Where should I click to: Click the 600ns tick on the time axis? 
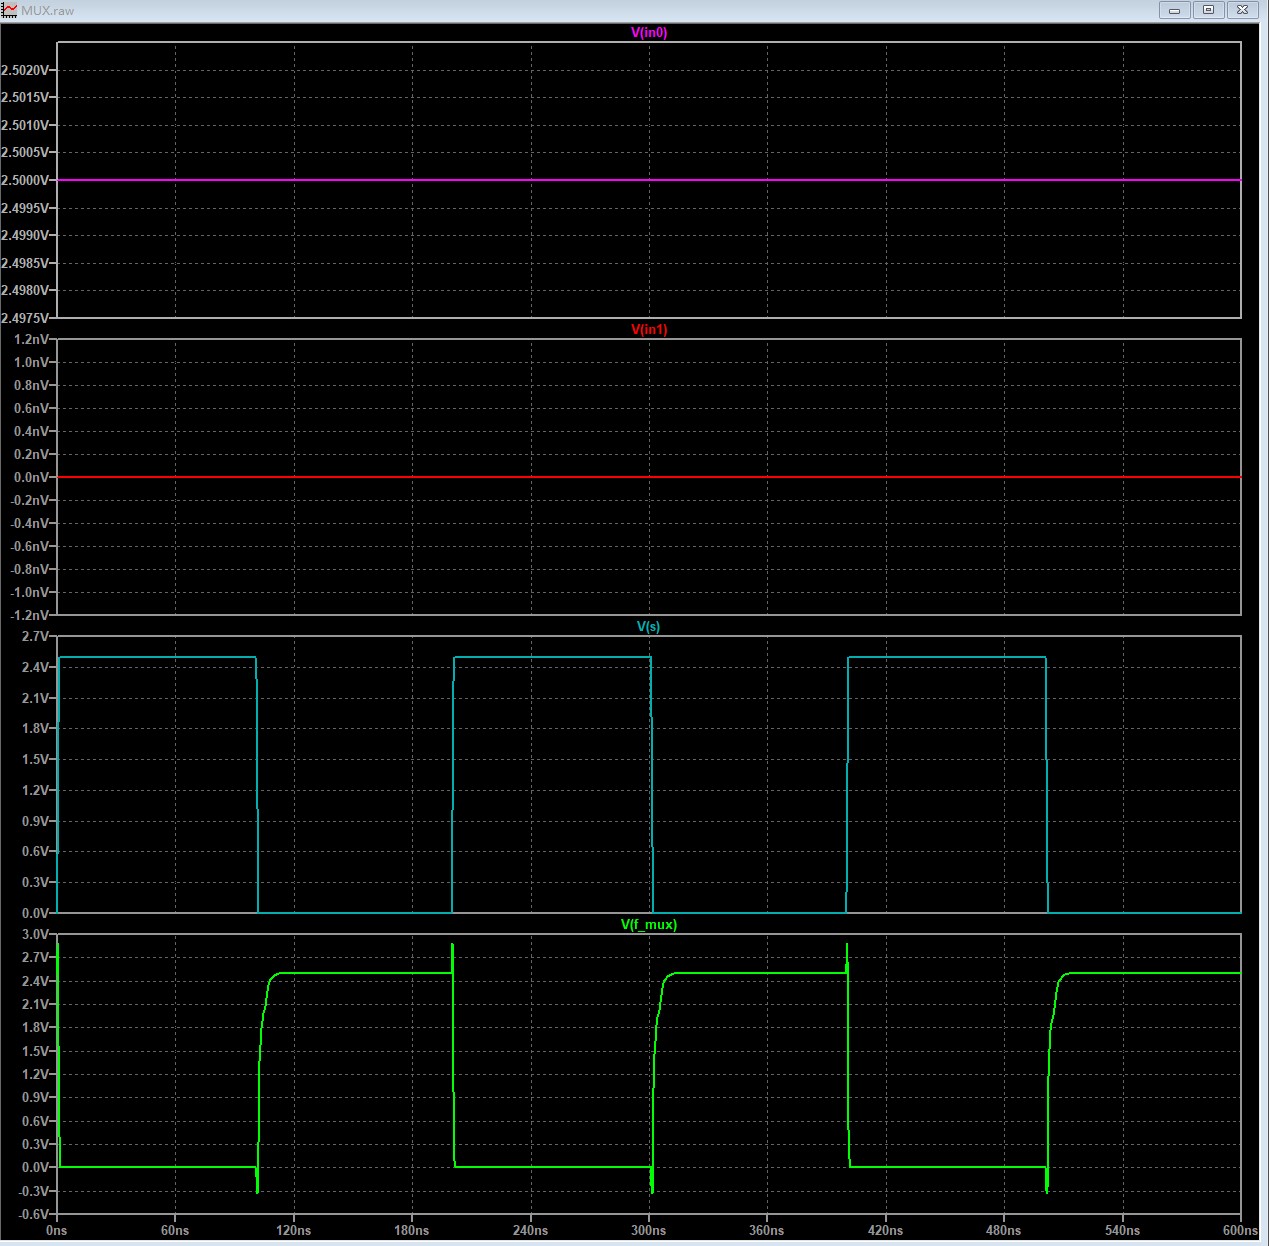point(1239,1230)
